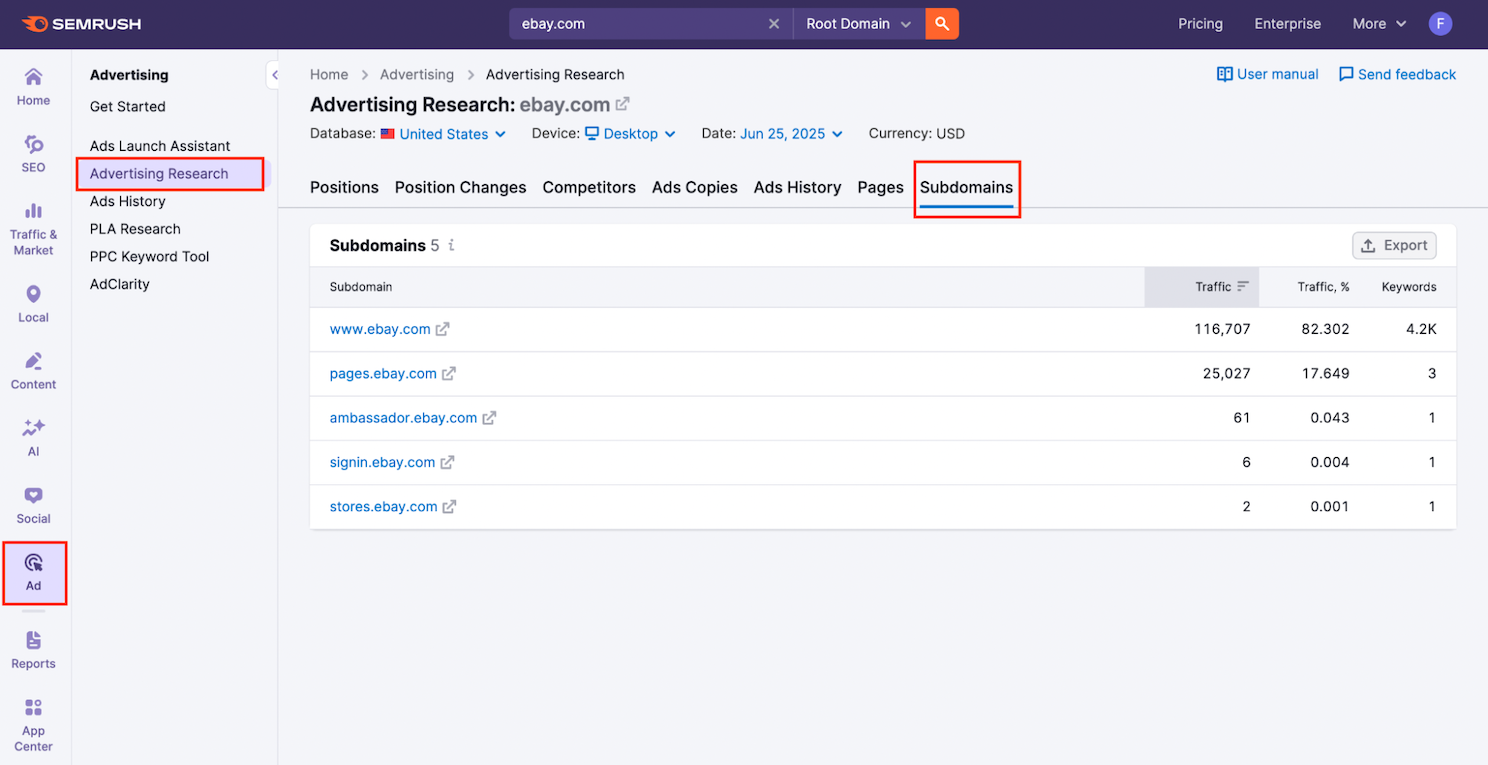Image resolution: width=1488 pixels, height=765 pixels.
Task: Open Traffic & Market sidebar icon
Action: [33, 228]
